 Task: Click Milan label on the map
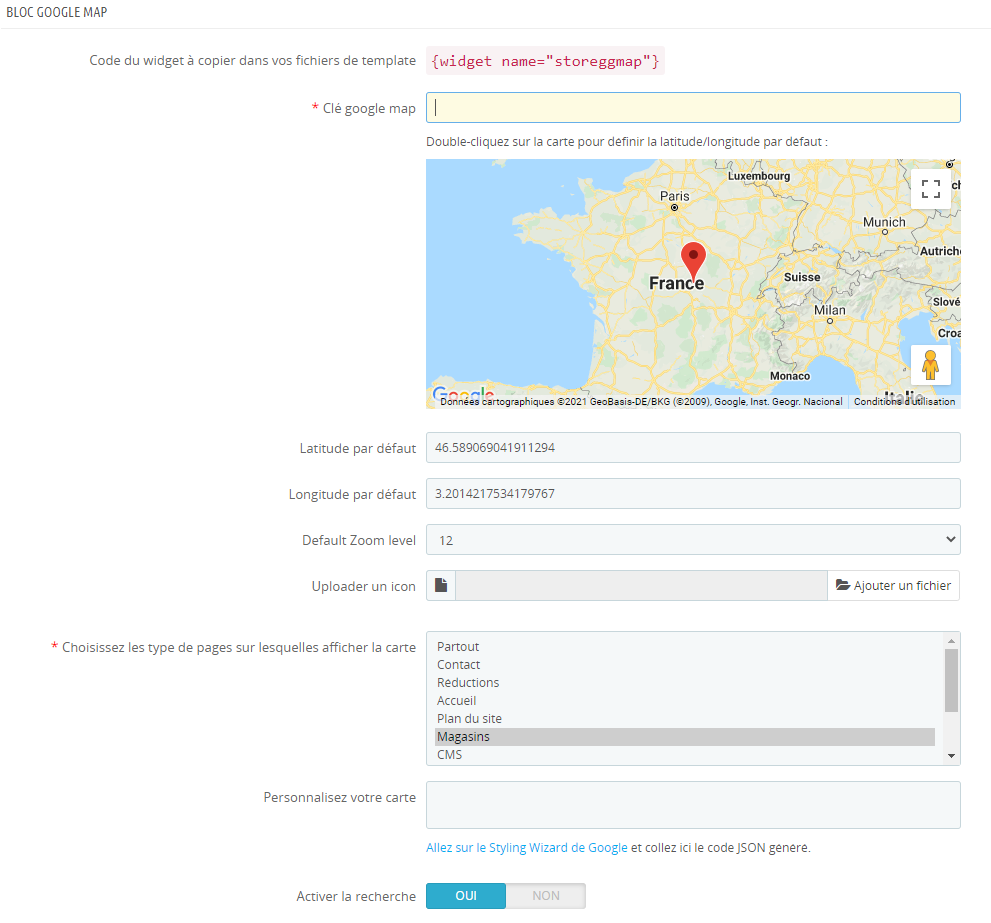click(829, 310)
